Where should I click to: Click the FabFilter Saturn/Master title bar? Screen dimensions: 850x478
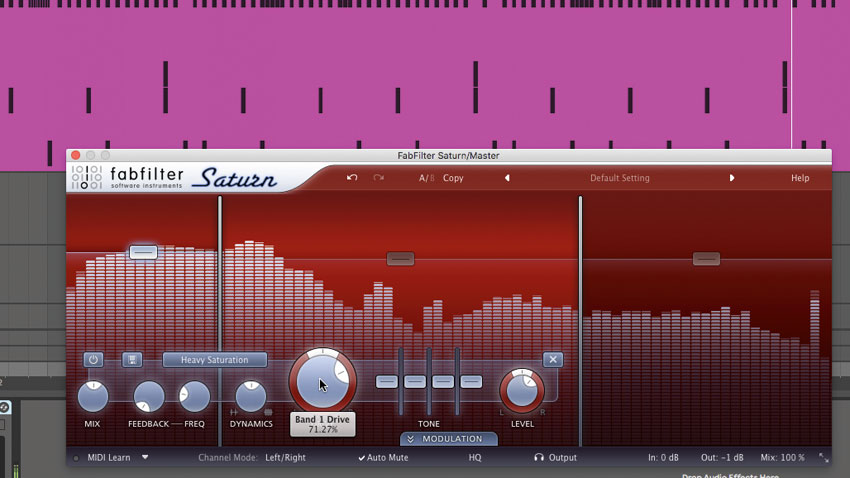point(448,156)
